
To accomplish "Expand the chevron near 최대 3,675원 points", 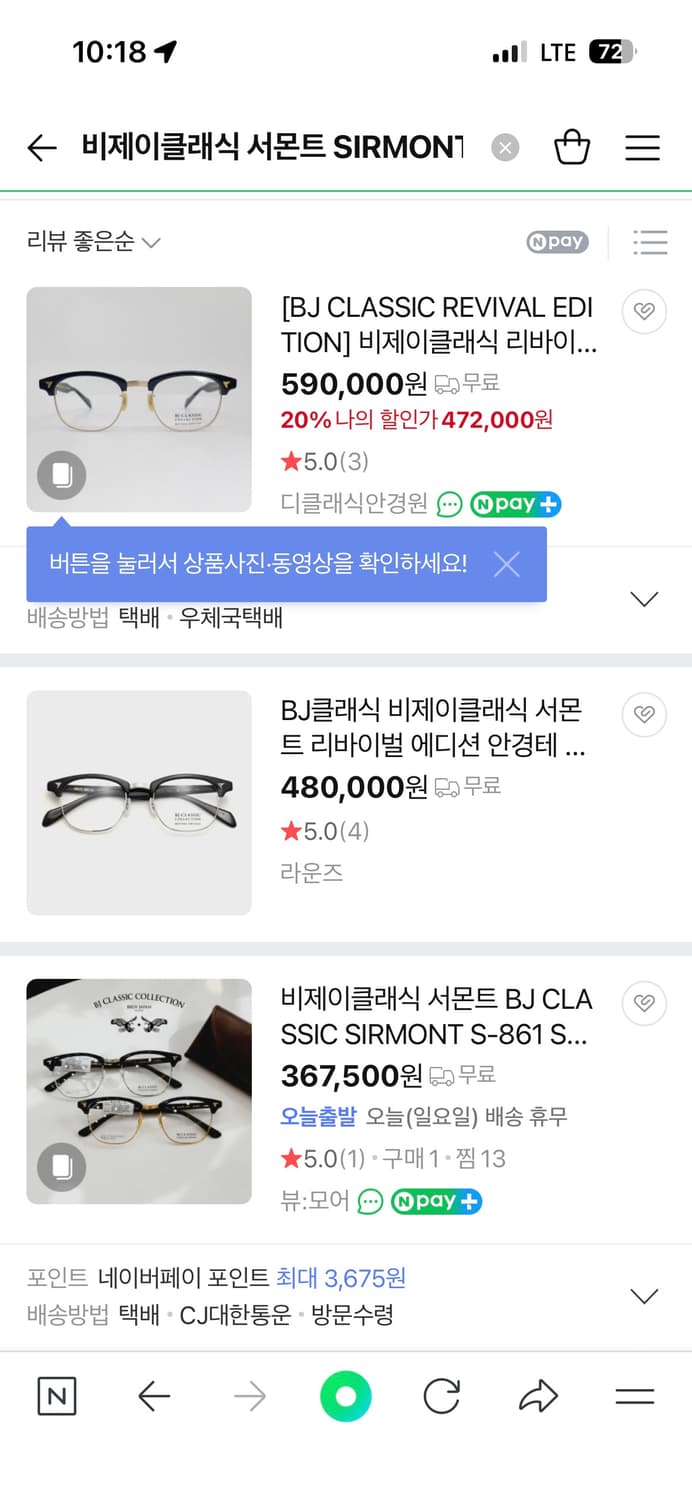I will click(x=644, y=1294).
